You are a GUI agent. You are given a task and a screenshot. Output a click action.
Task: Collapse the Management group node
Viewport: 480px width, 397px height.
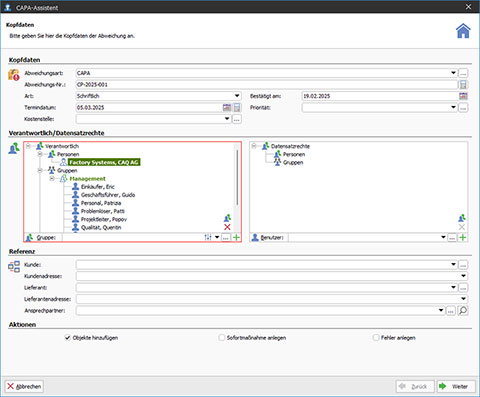point(52,179)
